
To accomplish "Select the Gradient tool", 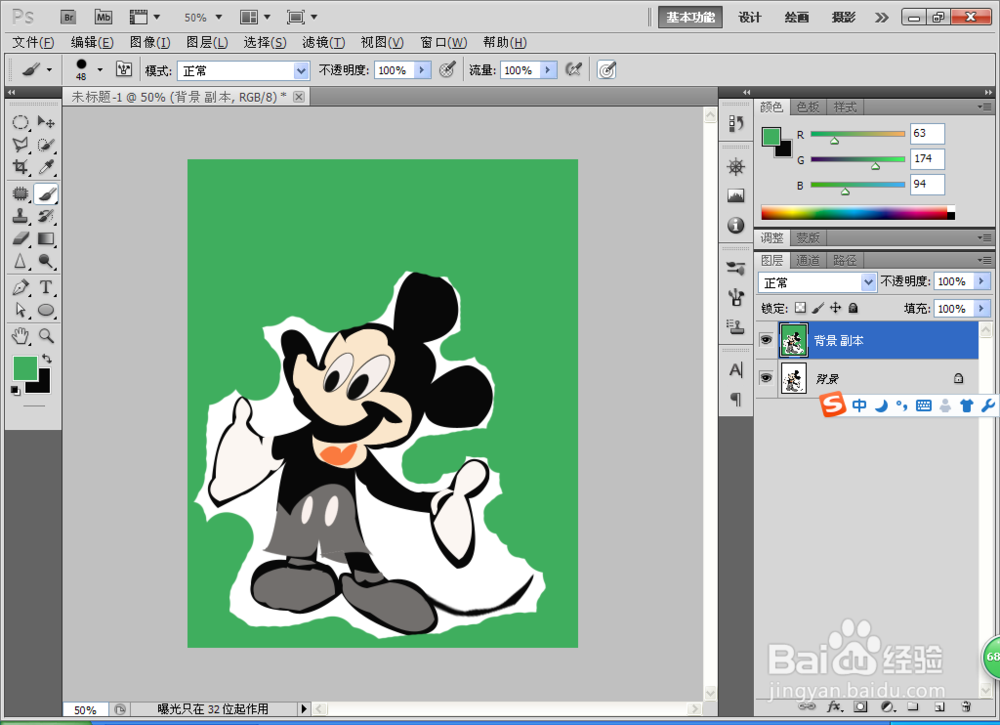I will [x=46, y=238].
